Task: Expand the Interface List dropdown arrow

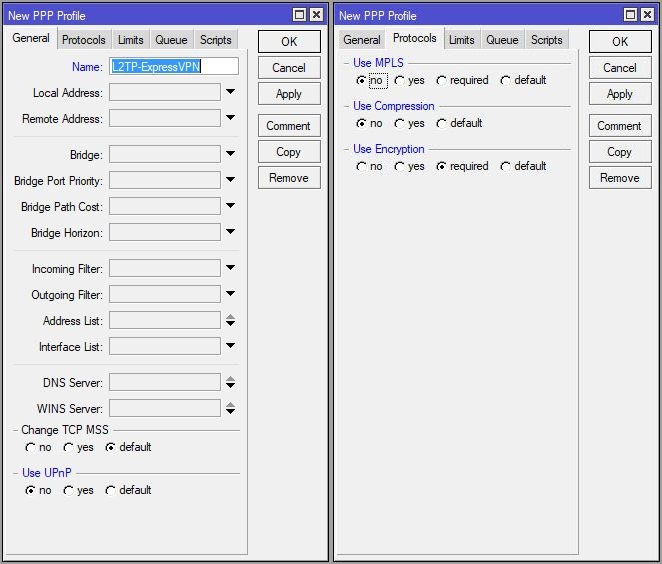Action: [230, 346]
